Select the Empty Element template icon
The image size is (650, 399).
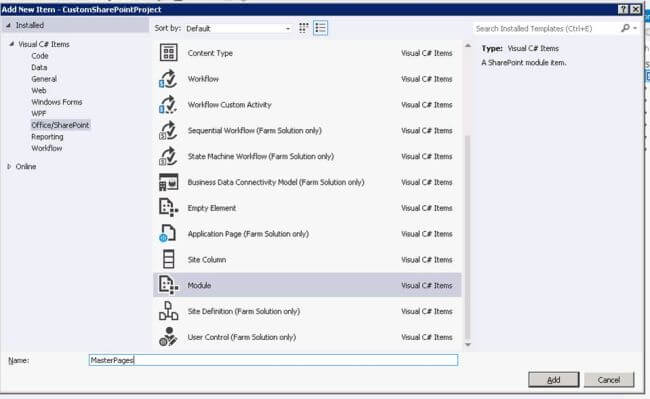(x=168, y=208)
